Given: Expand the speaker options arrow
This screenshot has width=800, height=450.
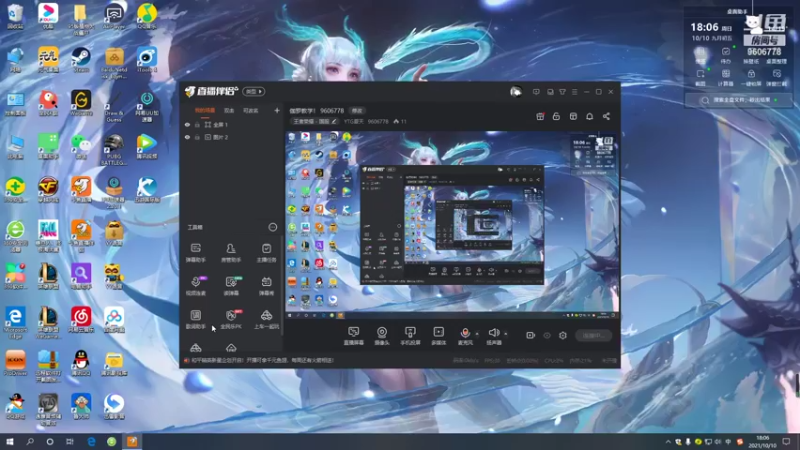Looking at the screenshot, I should pyautogui.click(x=506, y=334).
